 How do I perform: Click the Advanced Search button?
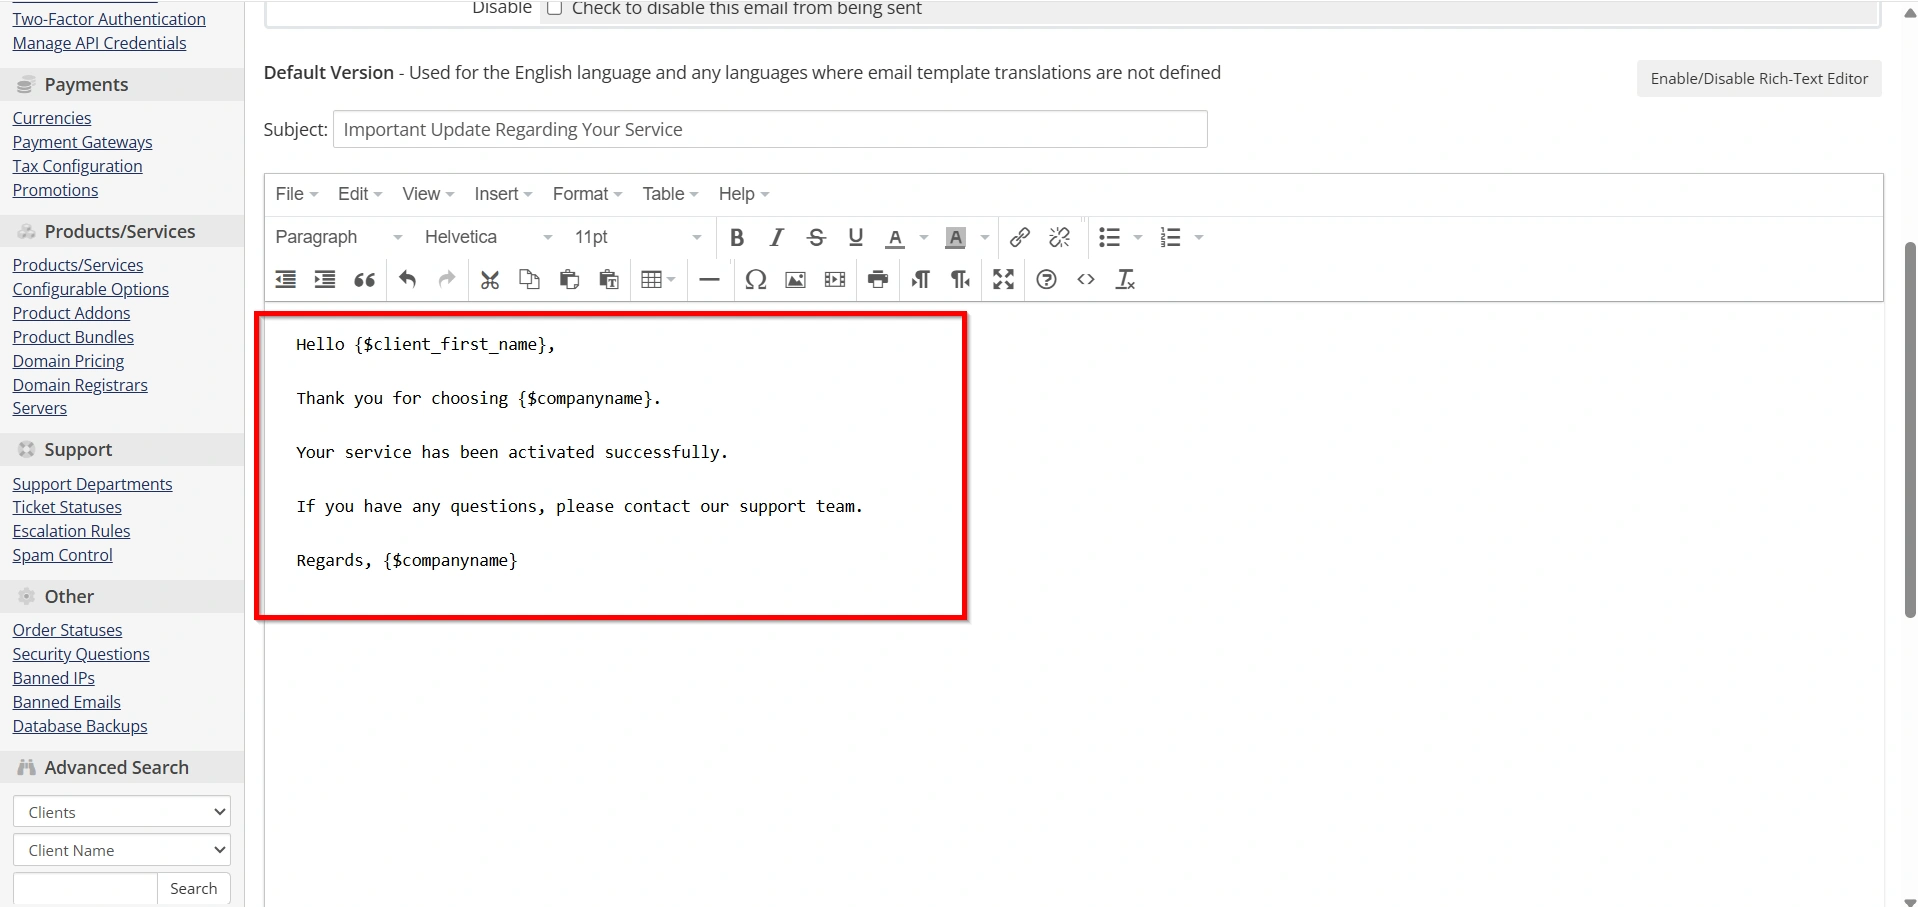point(194,888)
